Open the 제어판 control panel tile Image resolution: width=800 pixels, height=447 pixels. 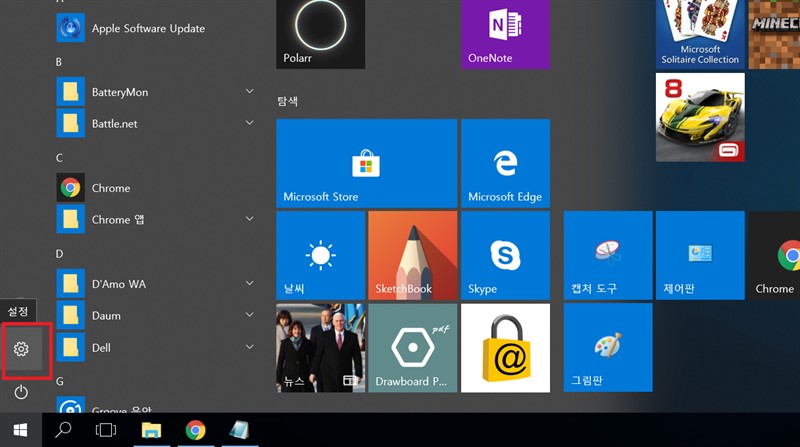point(700,256)
